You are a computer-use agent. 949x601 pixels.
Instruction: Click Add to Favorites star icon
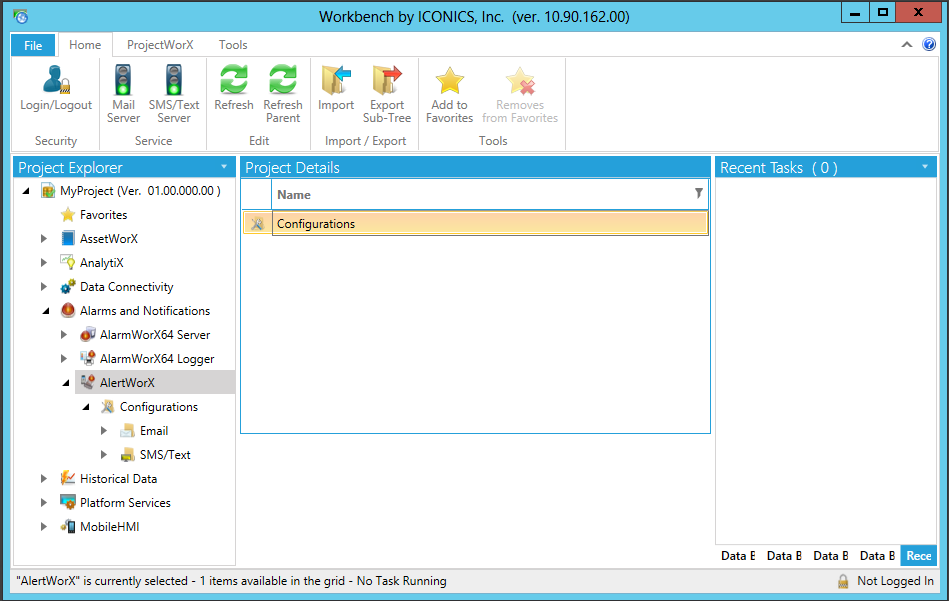click(450, 82)
